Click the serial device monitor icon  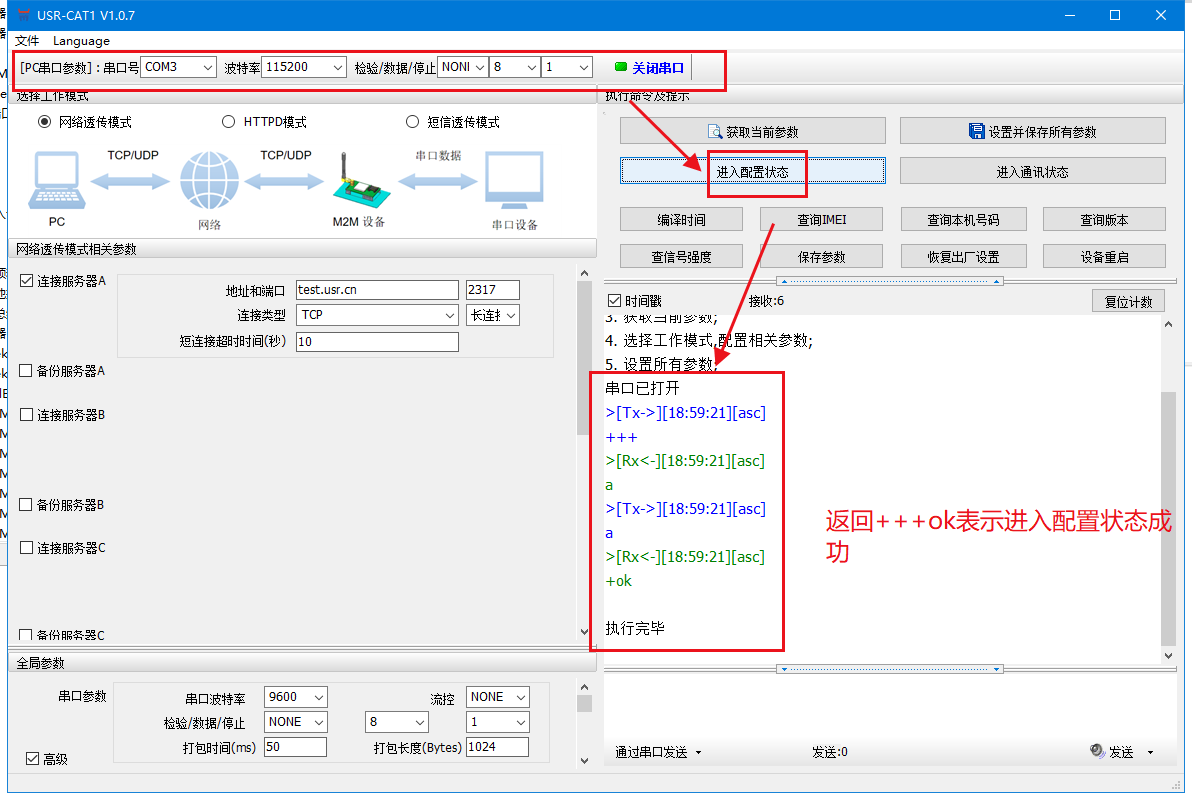tap(514, 181)
